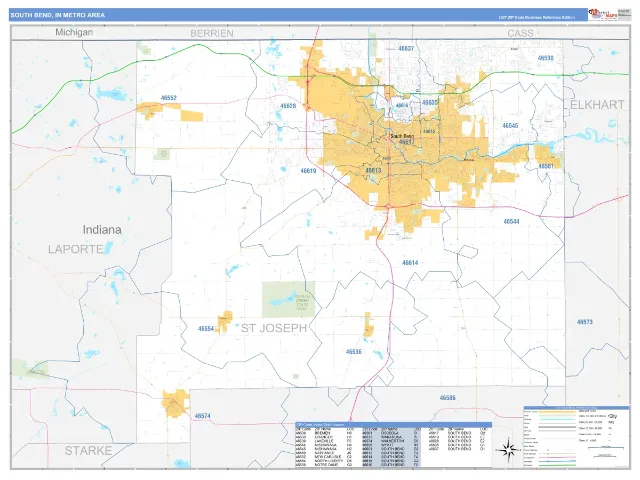Click ZIP code label 46613

pyautogui.click(x=373, y=170)
